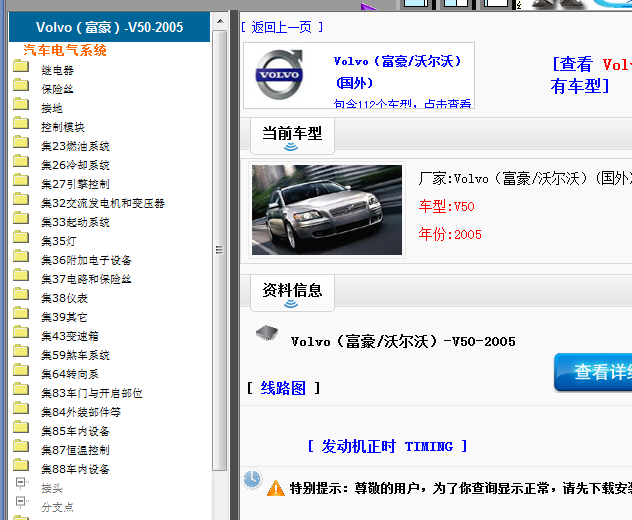Image resolution: width=632 pixels, height=520 pixels.
Task: Open the 集37电路和保险丝 folder icon
Action: coord(21,275)
